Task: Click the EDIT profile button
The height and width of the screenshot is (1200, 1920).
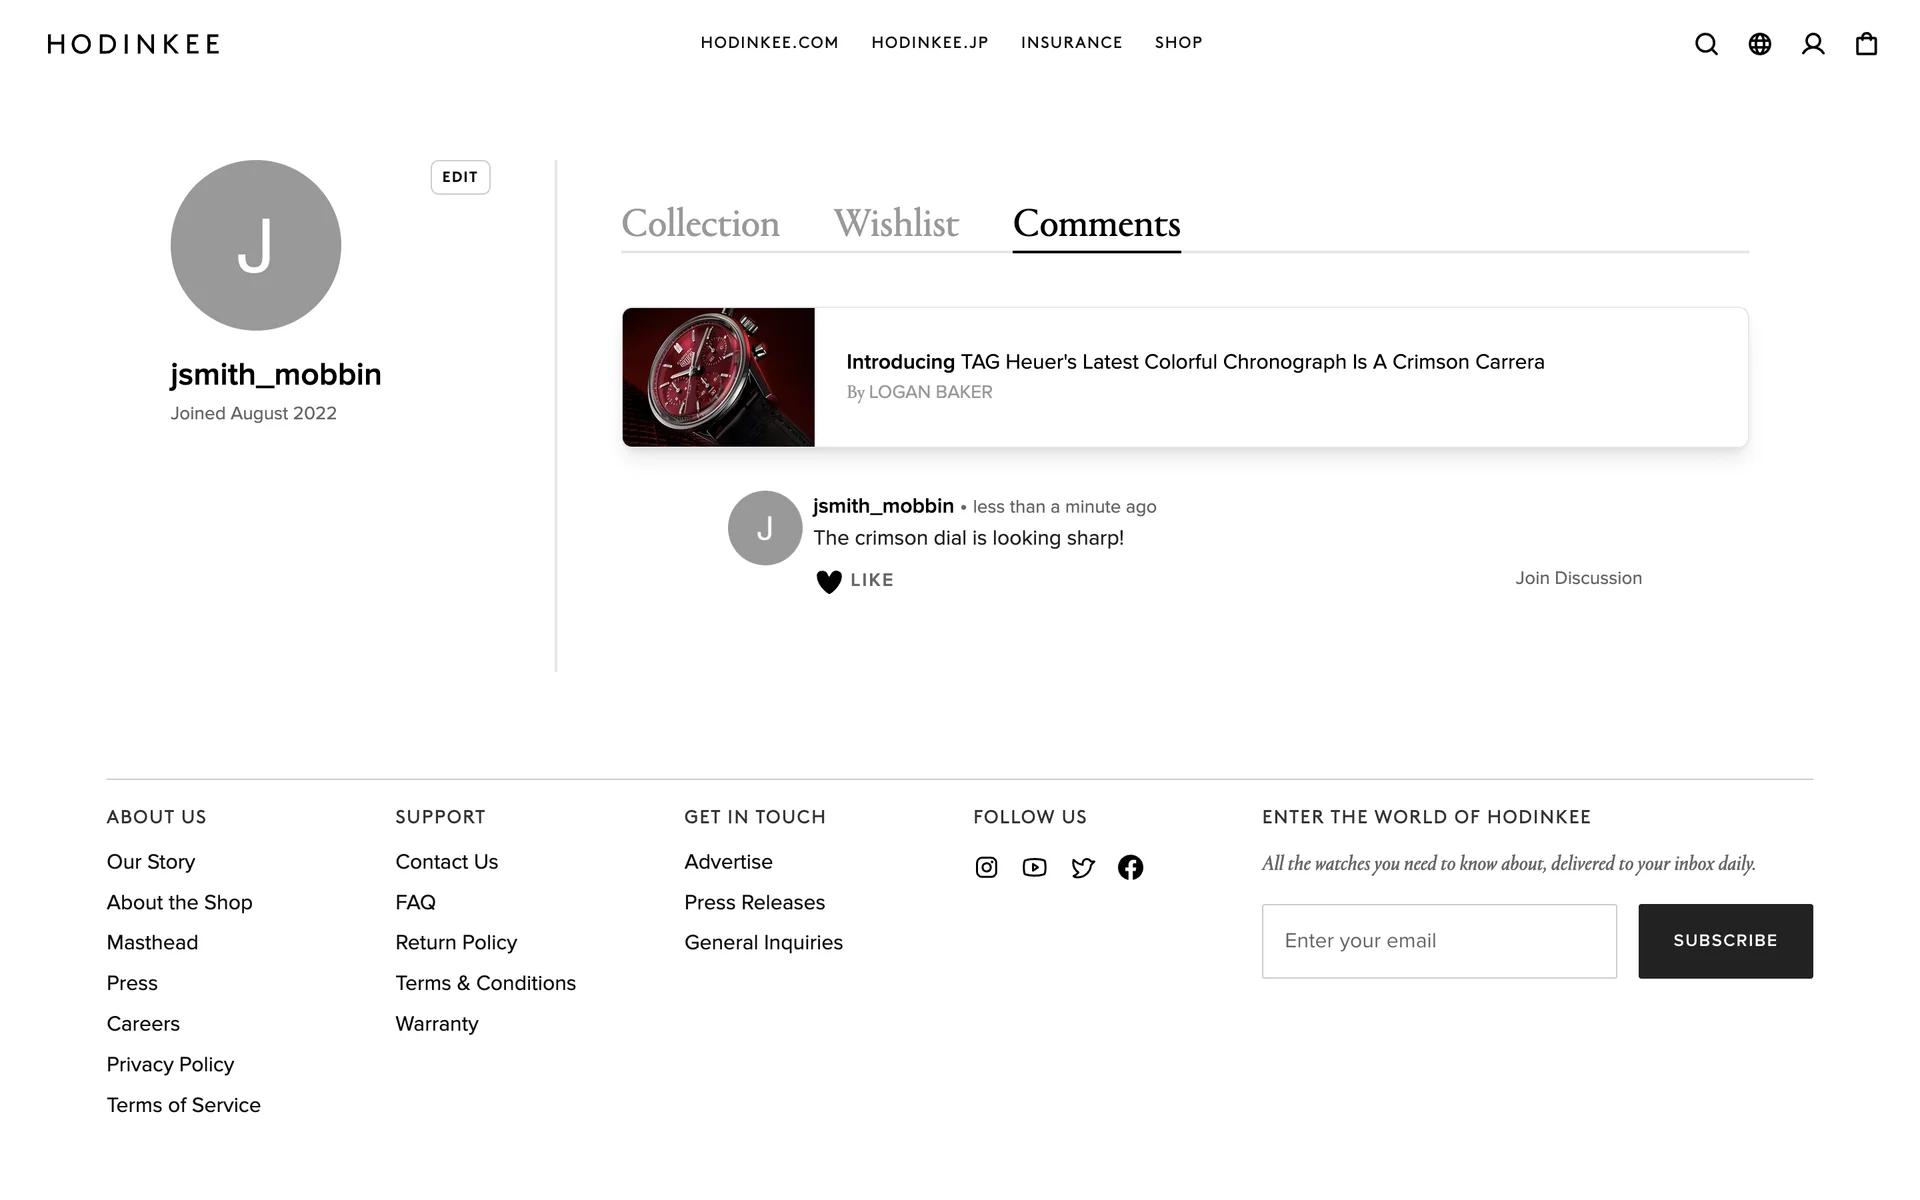Action: [460, 177]
